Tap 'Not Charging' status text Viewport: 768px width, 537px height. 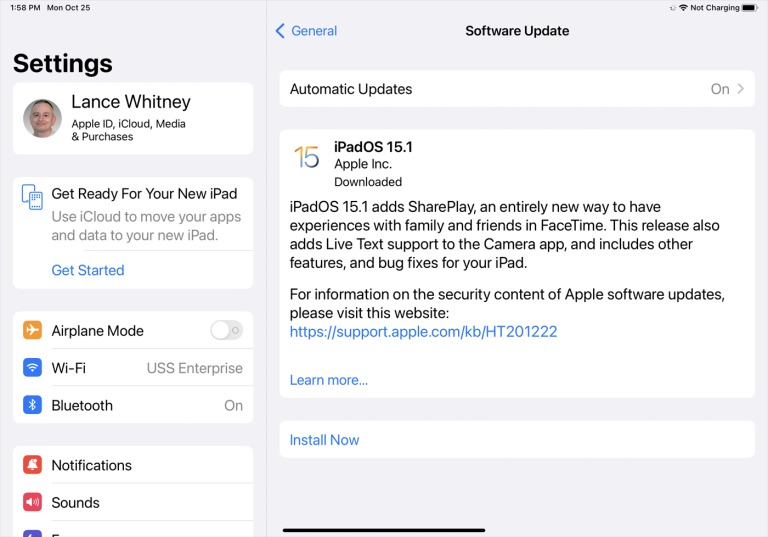click(x=715, y=7)
